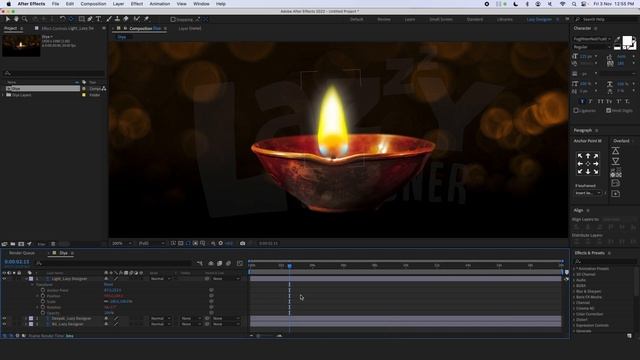Select the Puppet Pin tool
Screen dimensions: 640x360
click(147, 19)
